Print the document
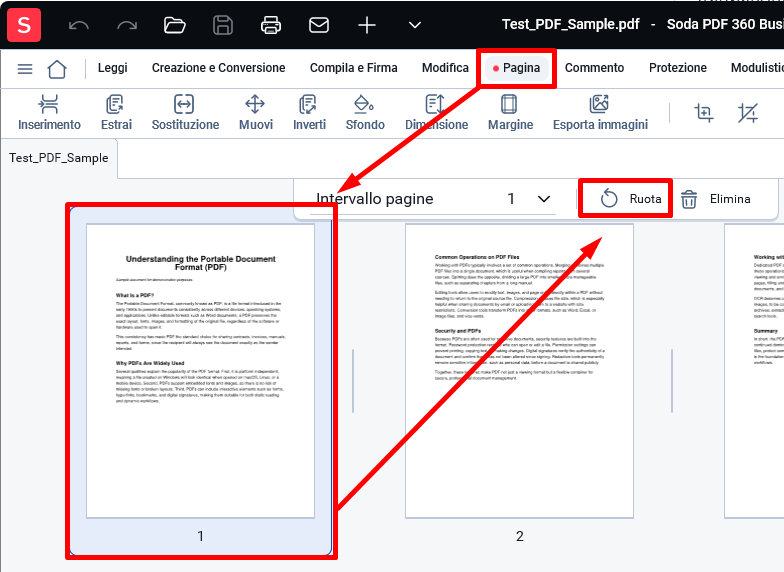The height and width of the screenshot is (572, 784). (270, 25)
